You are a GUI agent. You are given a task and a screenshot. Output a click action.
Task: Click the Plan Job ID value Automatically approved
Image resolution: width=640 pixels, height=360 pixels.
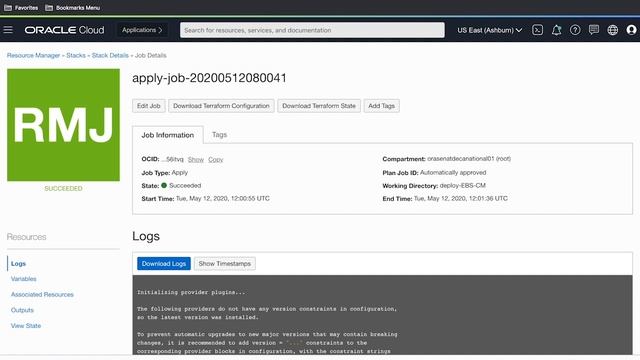[x=453, y=172]
